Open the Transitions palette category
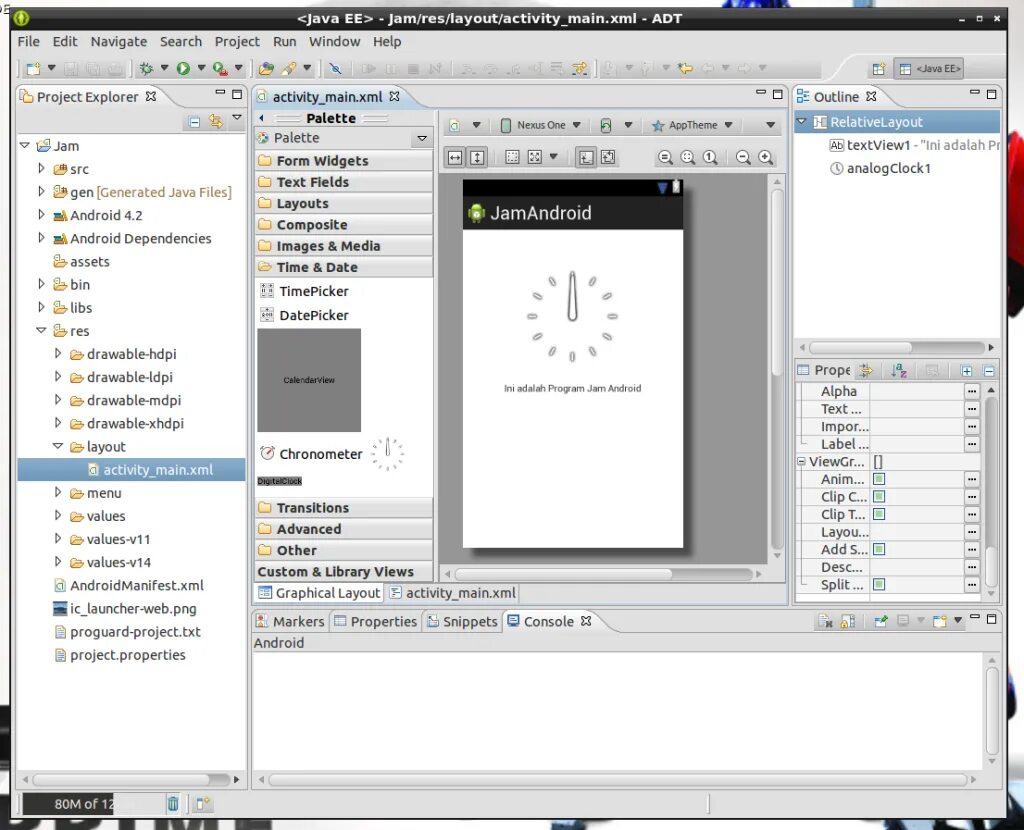The width and height of the screenshot is (1024, 830). pos(344,508)
